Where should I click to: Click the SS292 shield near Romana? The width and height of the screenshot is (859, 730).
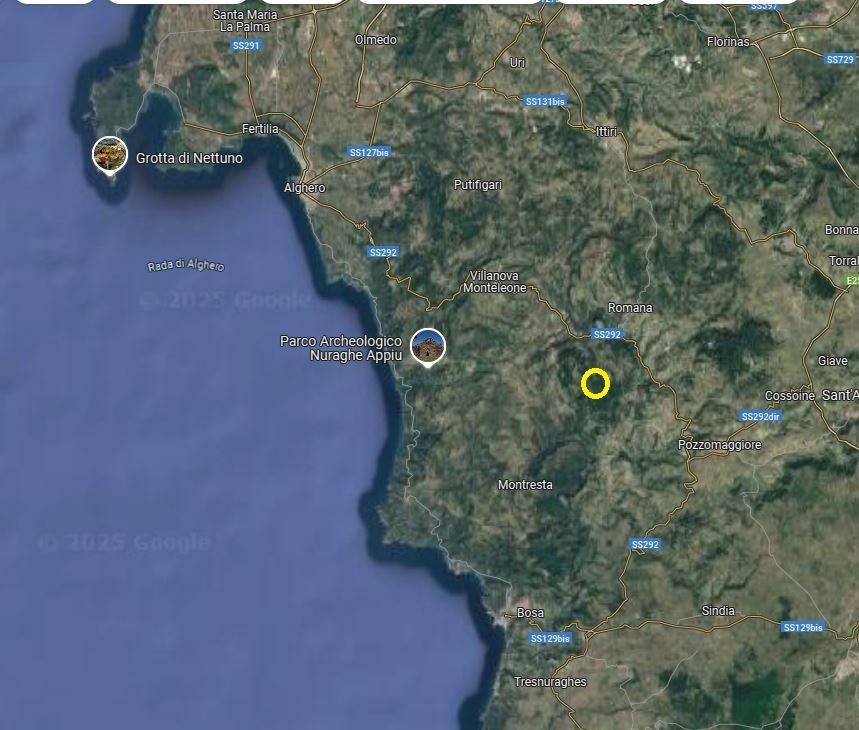[607, 334]
